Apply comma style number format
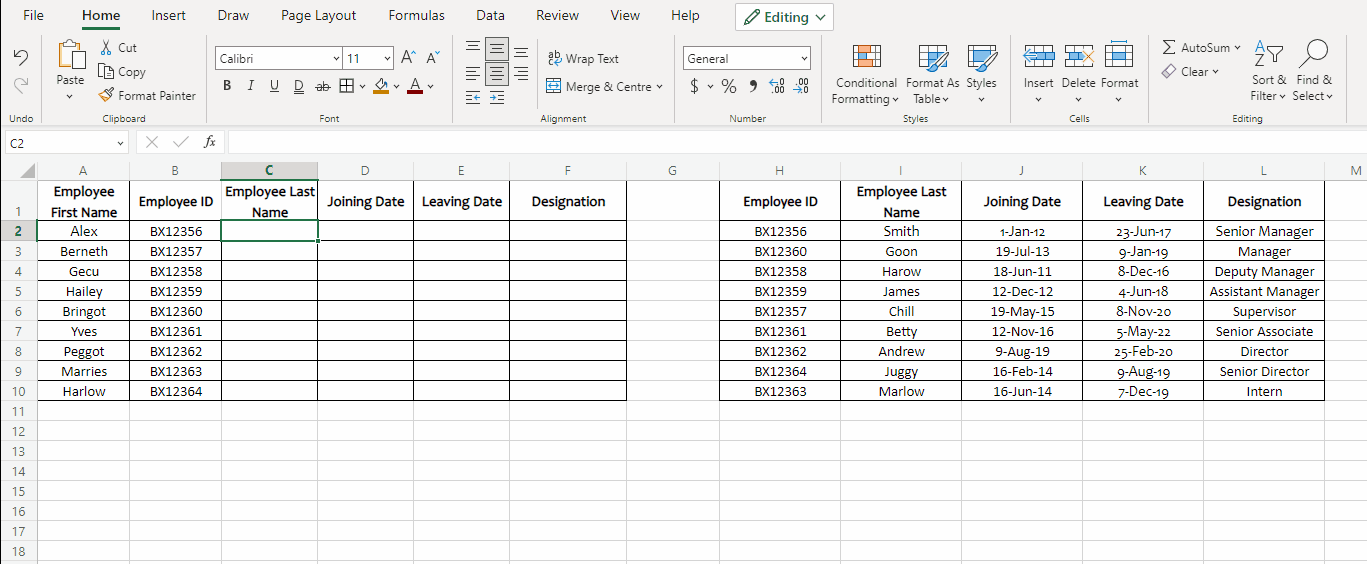1367x564 pixels. [753, 86]
